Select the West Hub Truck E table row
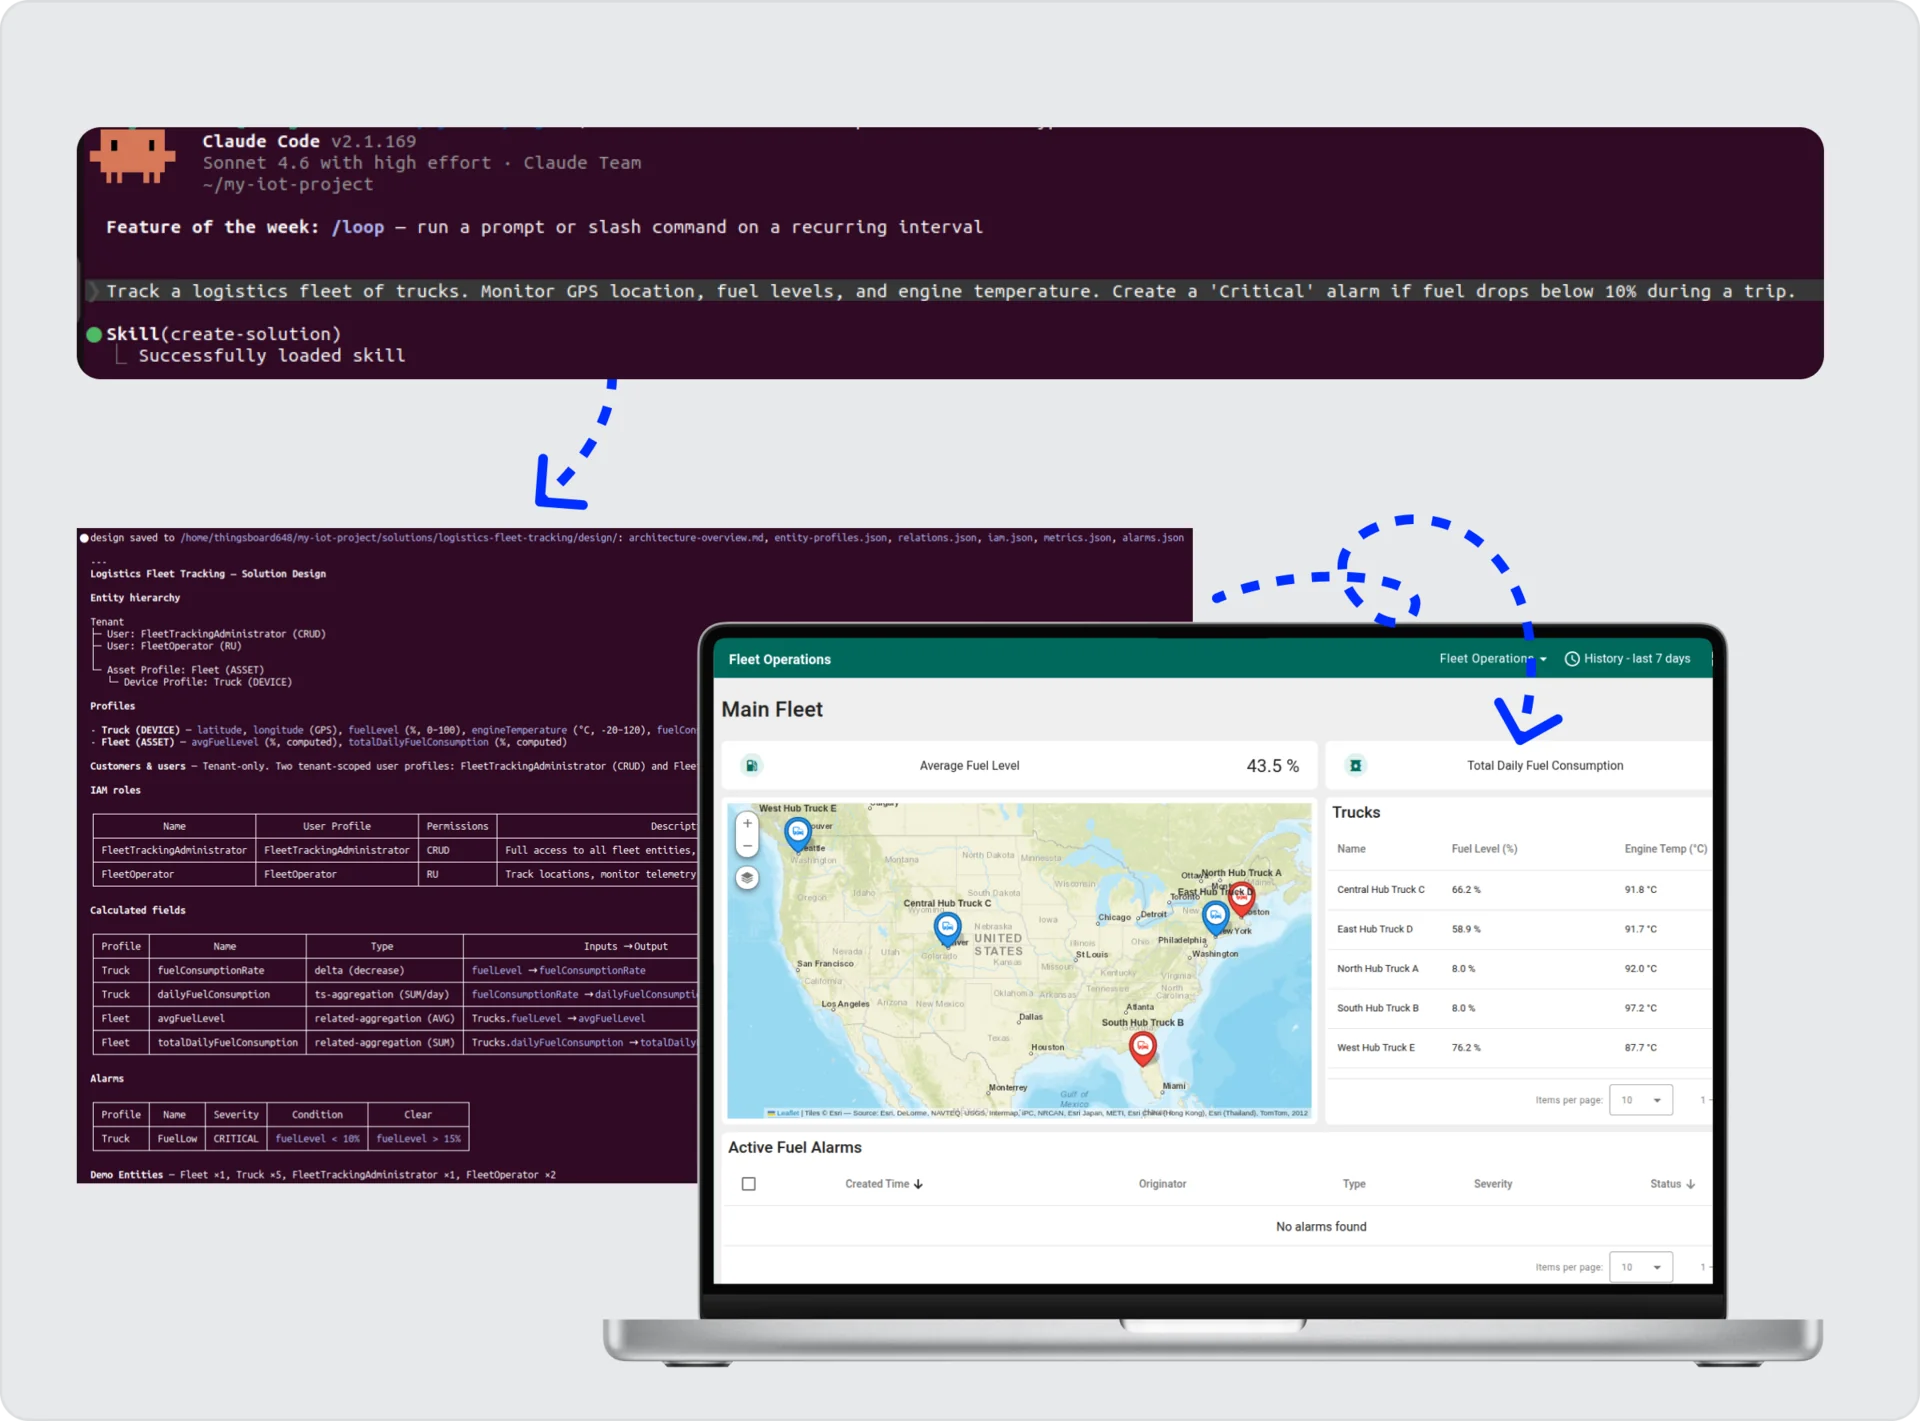 click(1519, 1048)
